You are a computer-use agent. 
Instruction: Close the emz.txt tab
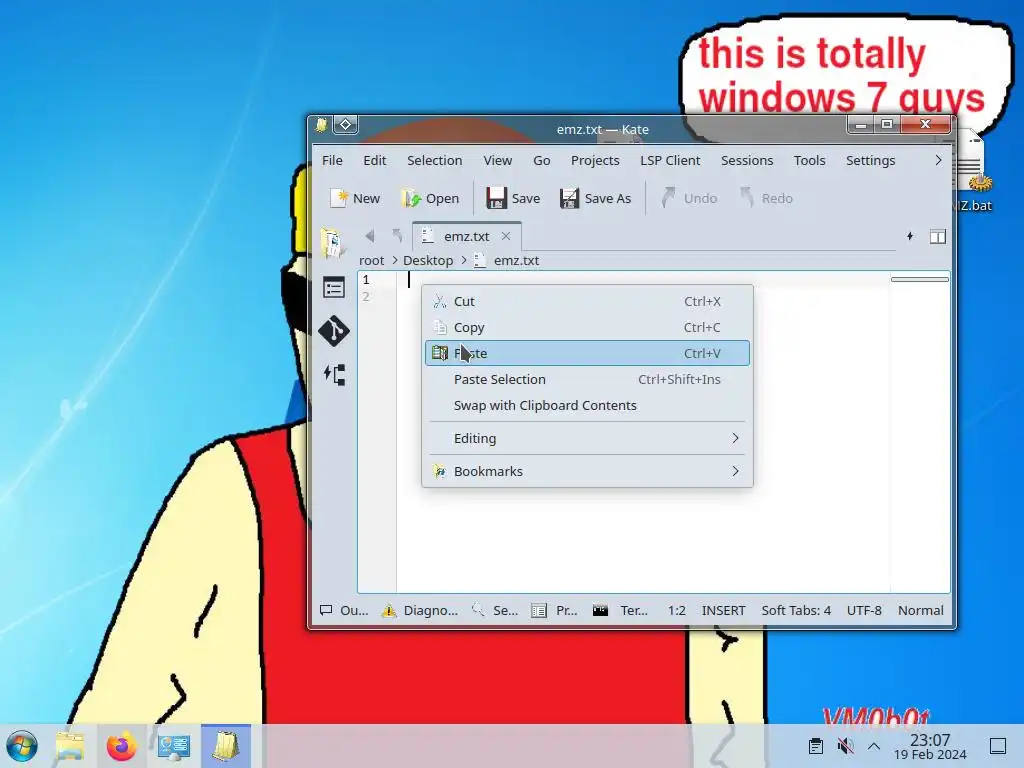tap(505, 236)
